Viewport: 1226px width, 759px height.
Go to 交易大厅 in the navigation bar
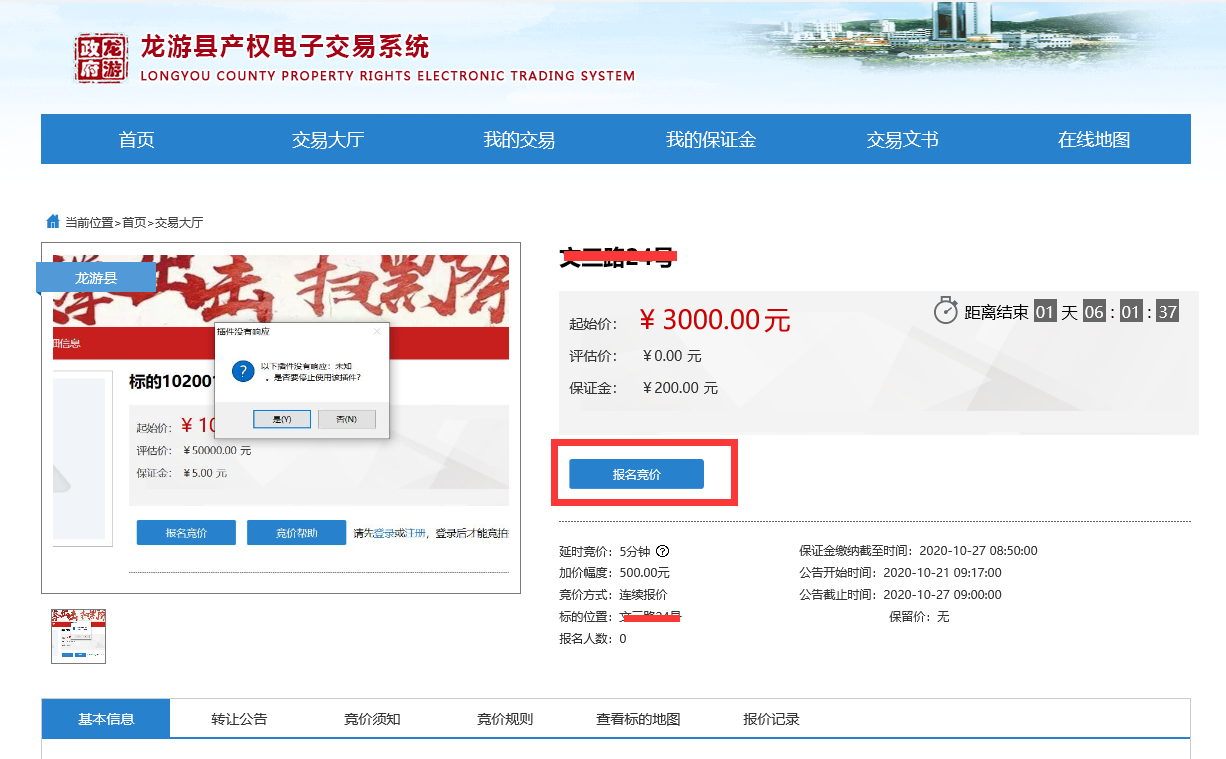click(327, 140)
